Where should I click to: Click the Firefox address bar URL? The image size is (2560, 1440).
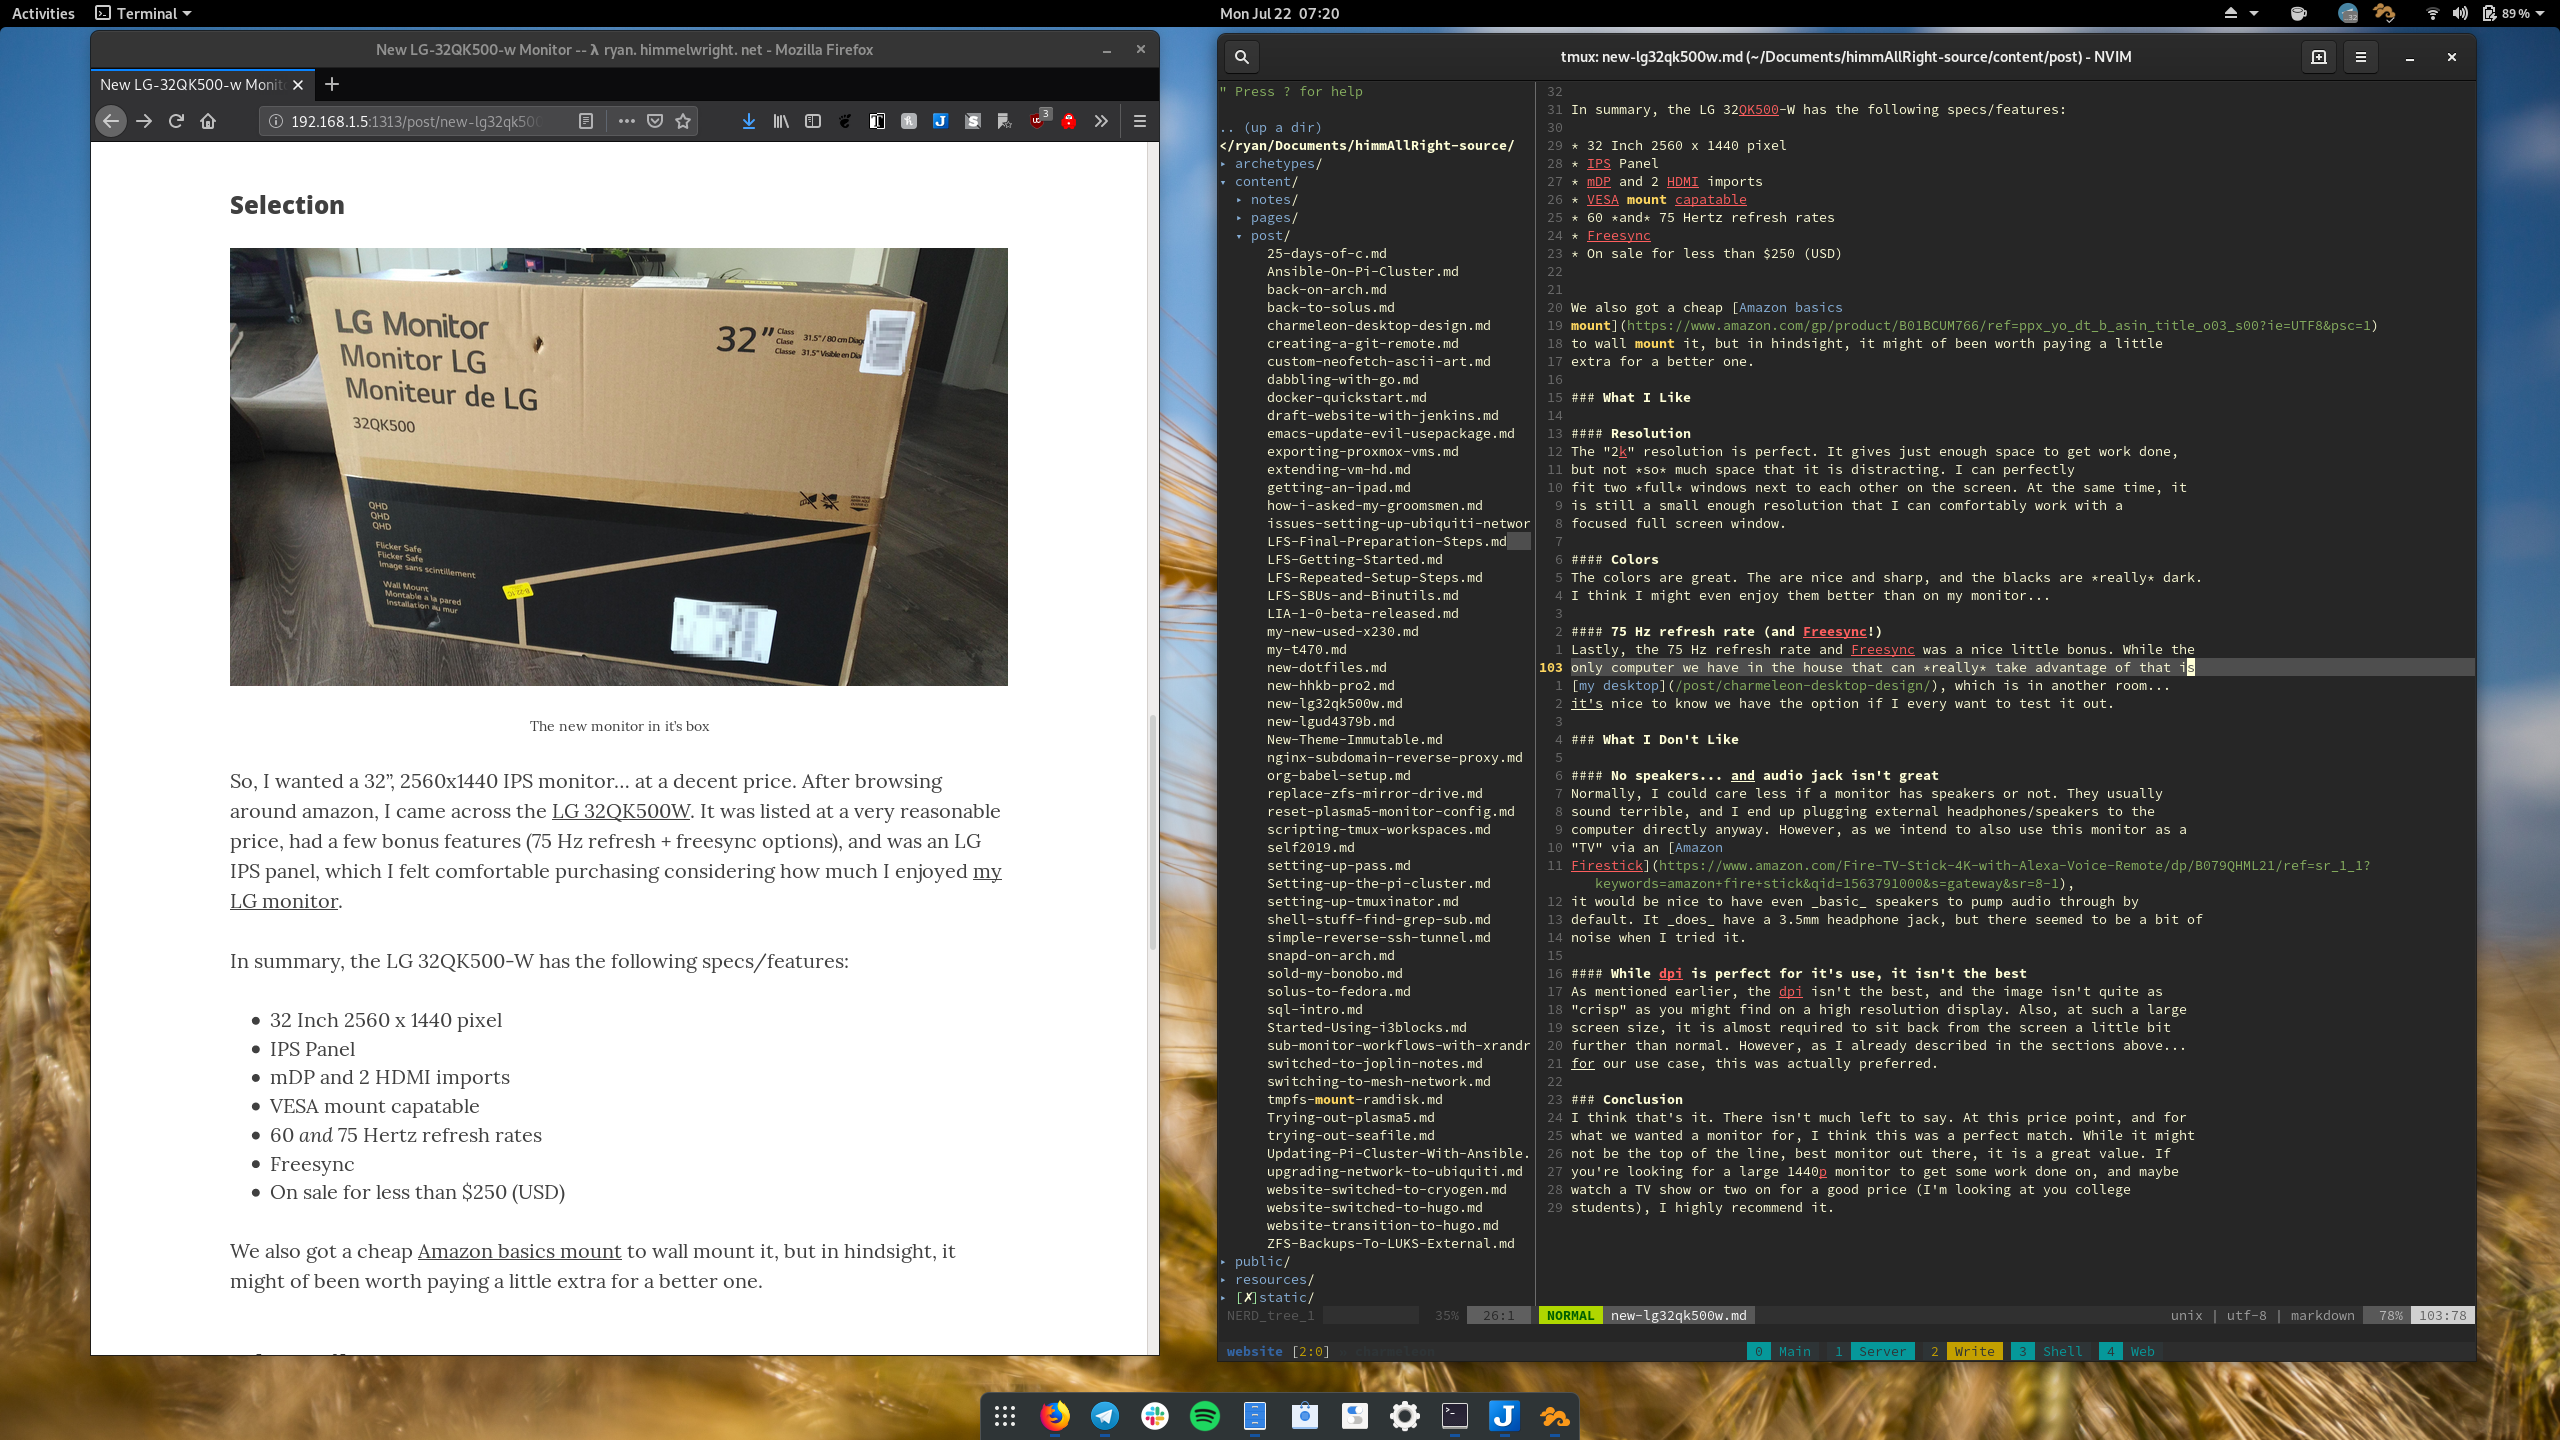415,121
